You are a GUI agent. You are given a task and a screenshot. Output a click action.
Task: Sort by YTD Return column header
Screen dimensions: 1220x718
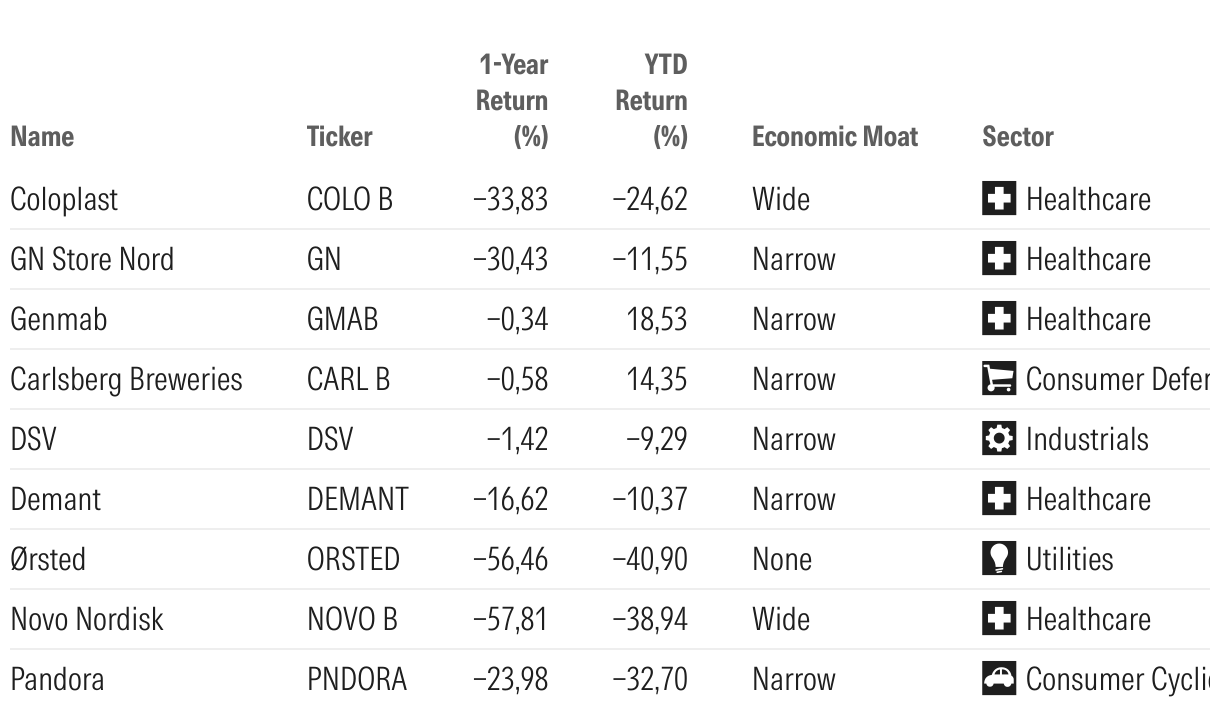pos(651,100)
